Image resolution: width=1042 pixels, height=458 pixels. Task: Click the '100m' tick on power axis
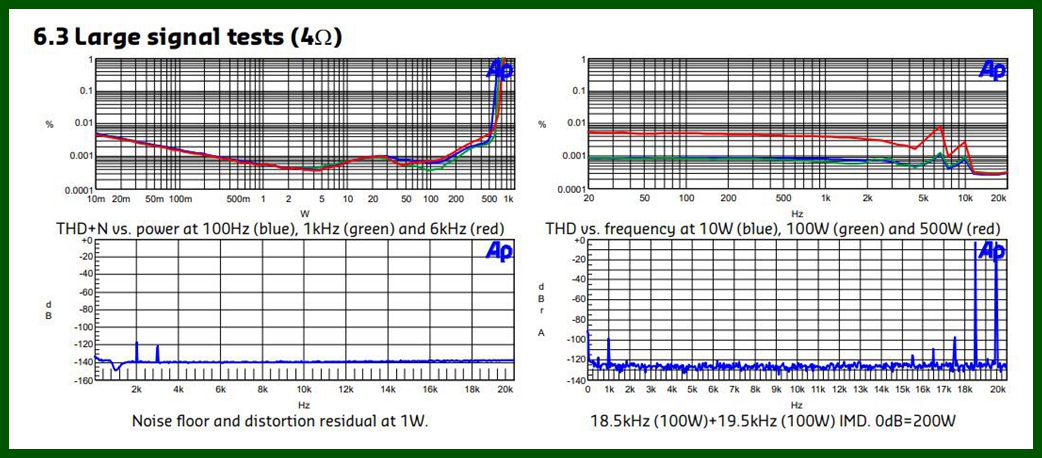pyautogui.click(x=179, y=199)
